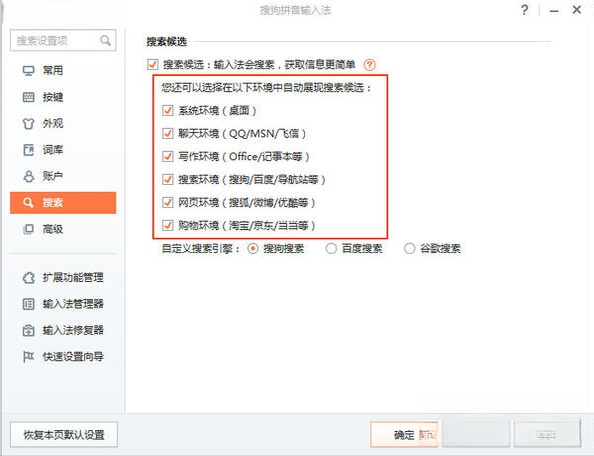This screenshot has height=456, width=594.
Task: Click the magnifier icon in search settings box
Action: coord(105,40)
